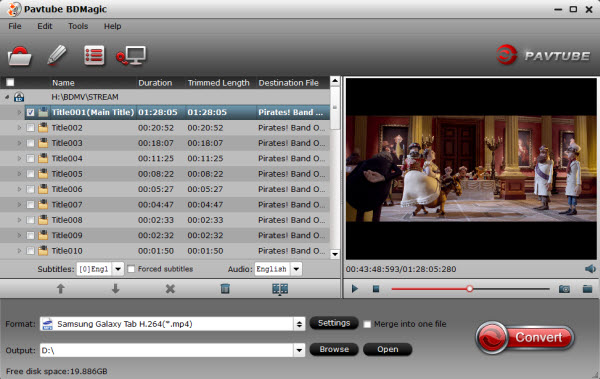Click the speaker volume icon
600x379 pixels.
[590, 269]
